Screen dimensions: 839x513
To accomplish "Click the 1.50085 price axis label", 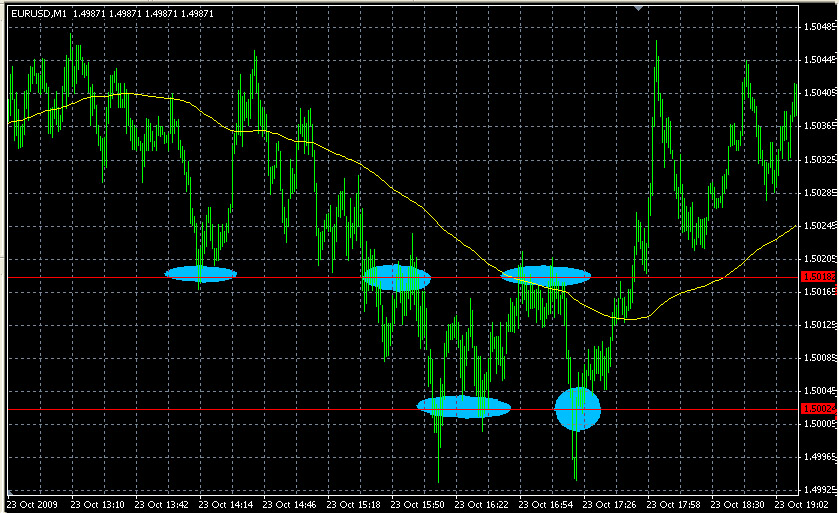I will pyautogui.click(x=819, y=357).
